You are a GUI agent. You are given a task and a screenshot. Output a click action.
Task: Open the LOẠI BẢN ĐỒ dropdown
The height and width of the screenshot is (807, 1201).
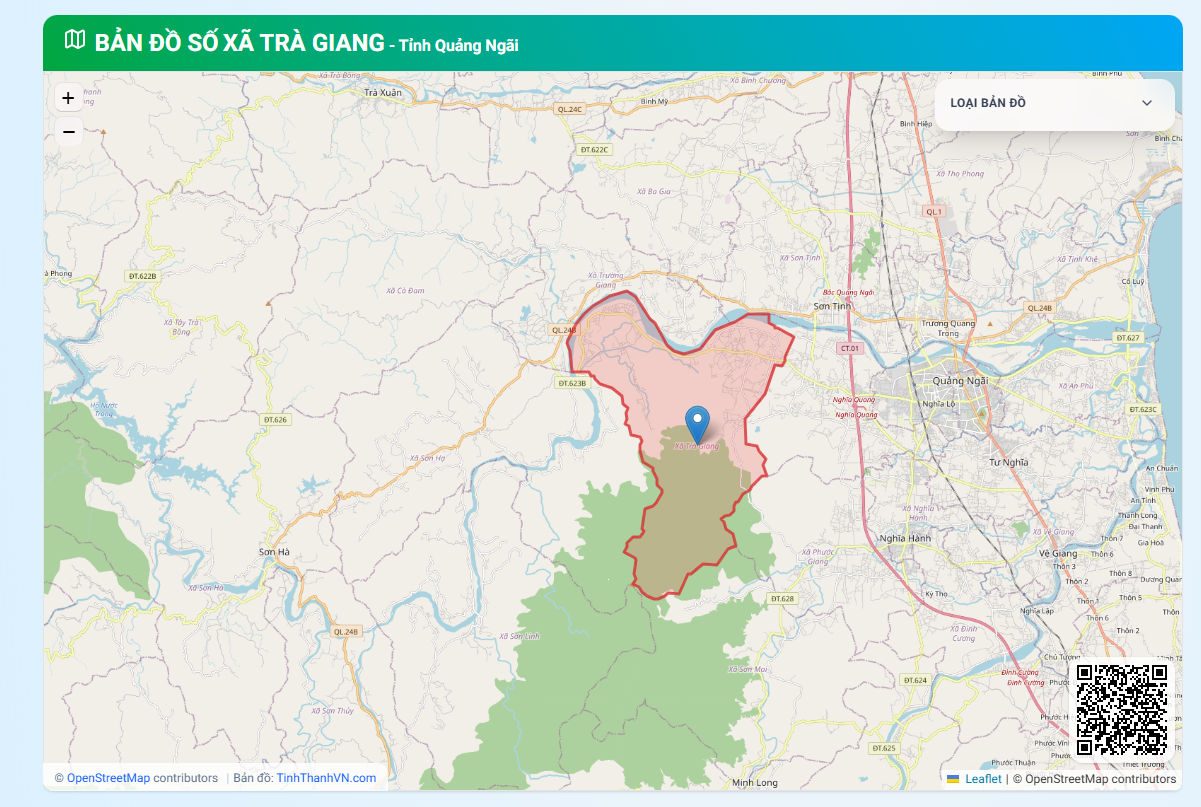click(1054, 103)
